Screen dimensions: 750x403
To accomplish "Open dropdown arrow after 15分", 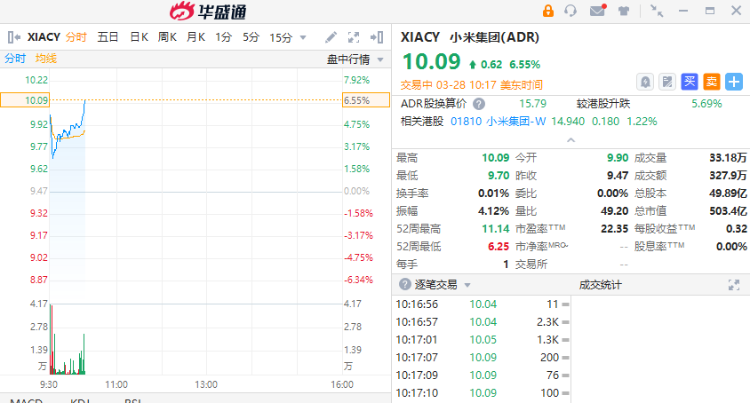I will pos(303,38).
